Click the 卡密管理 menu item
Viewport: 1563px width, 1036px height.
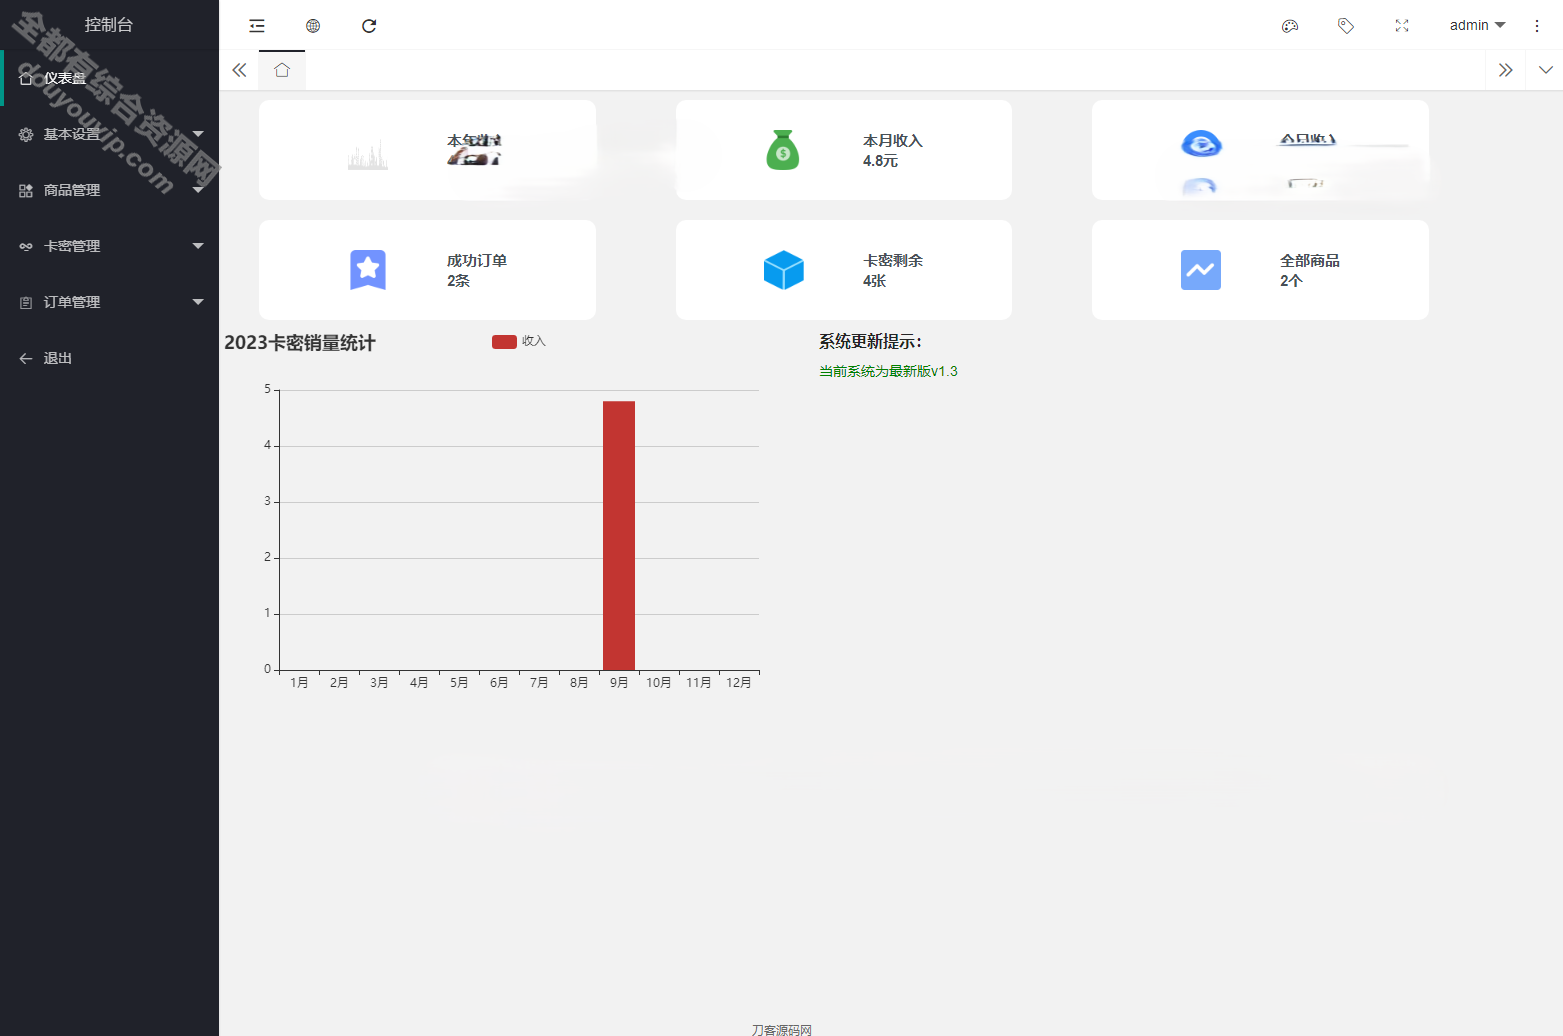109,246
